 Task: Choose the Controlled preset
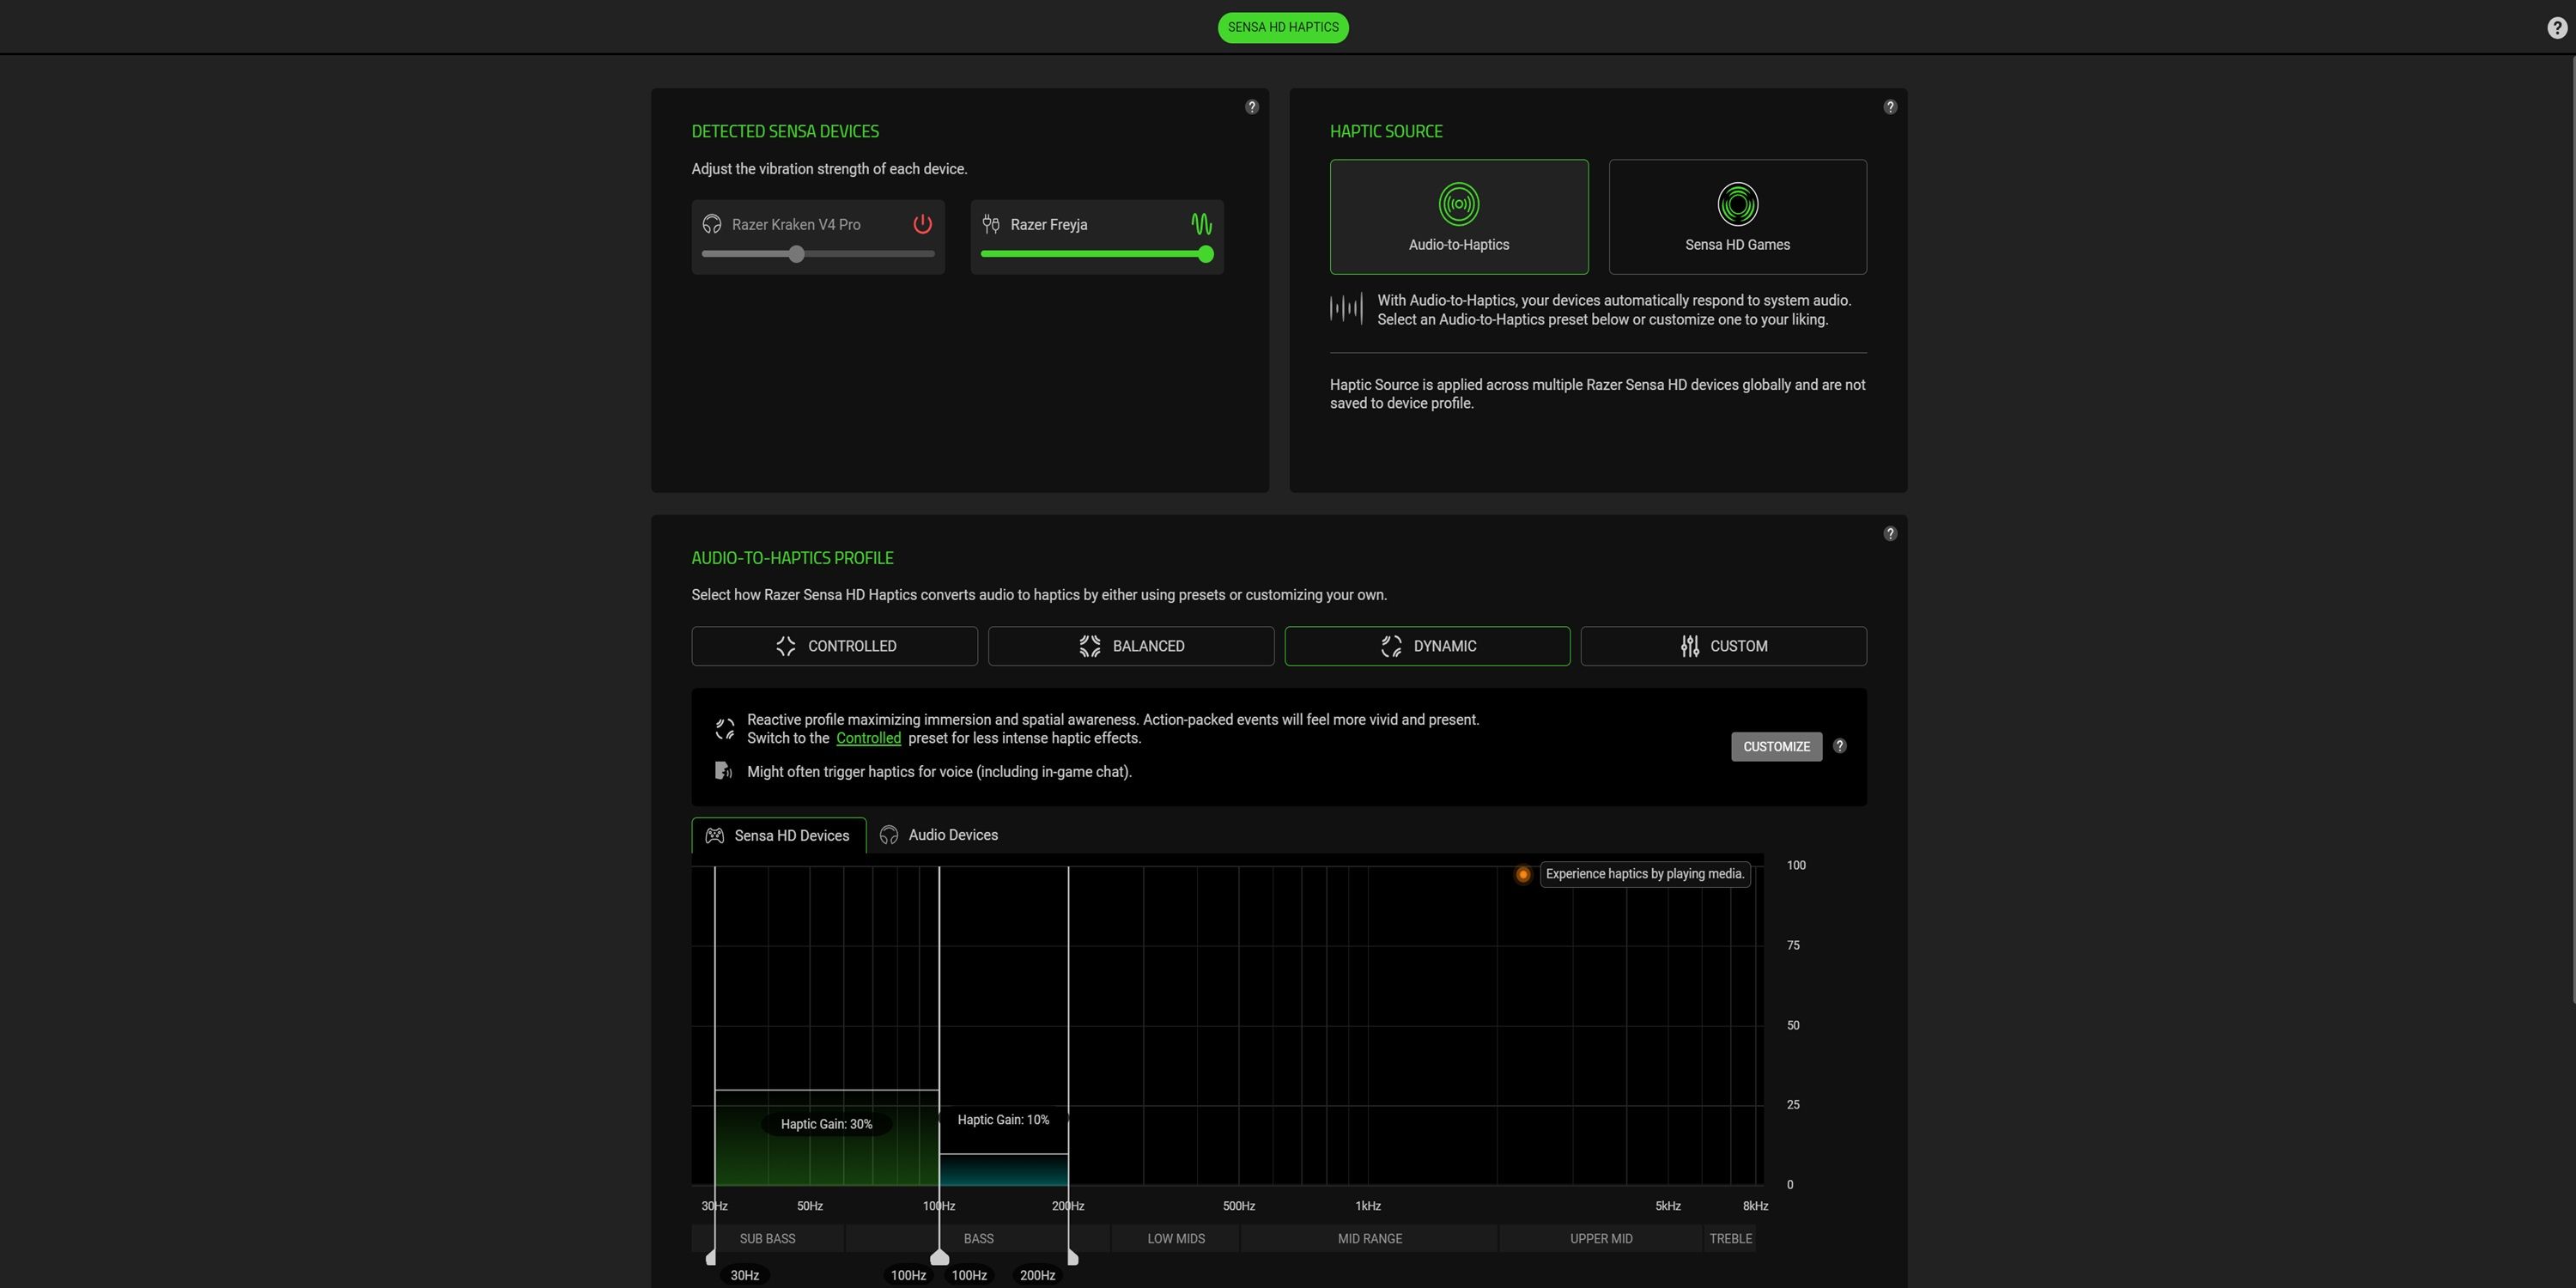pyautogui.click(x=834, y=646)
